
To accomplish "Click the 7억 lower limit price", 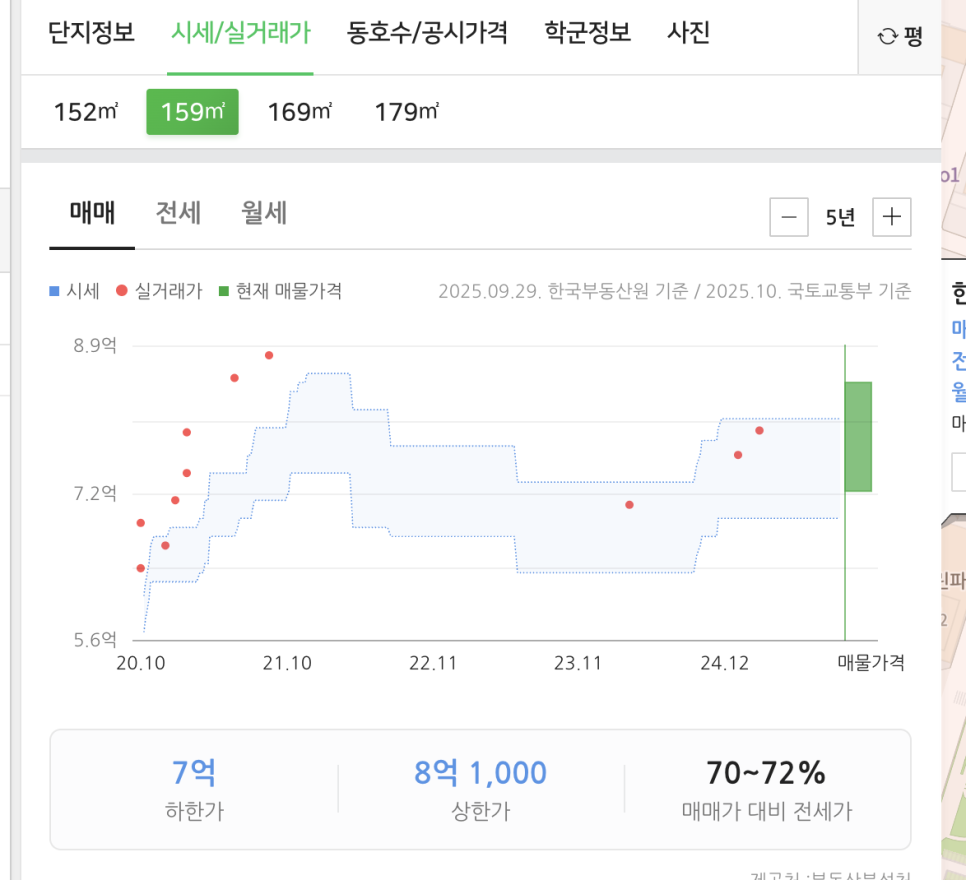I will click(x=194, y=773).
